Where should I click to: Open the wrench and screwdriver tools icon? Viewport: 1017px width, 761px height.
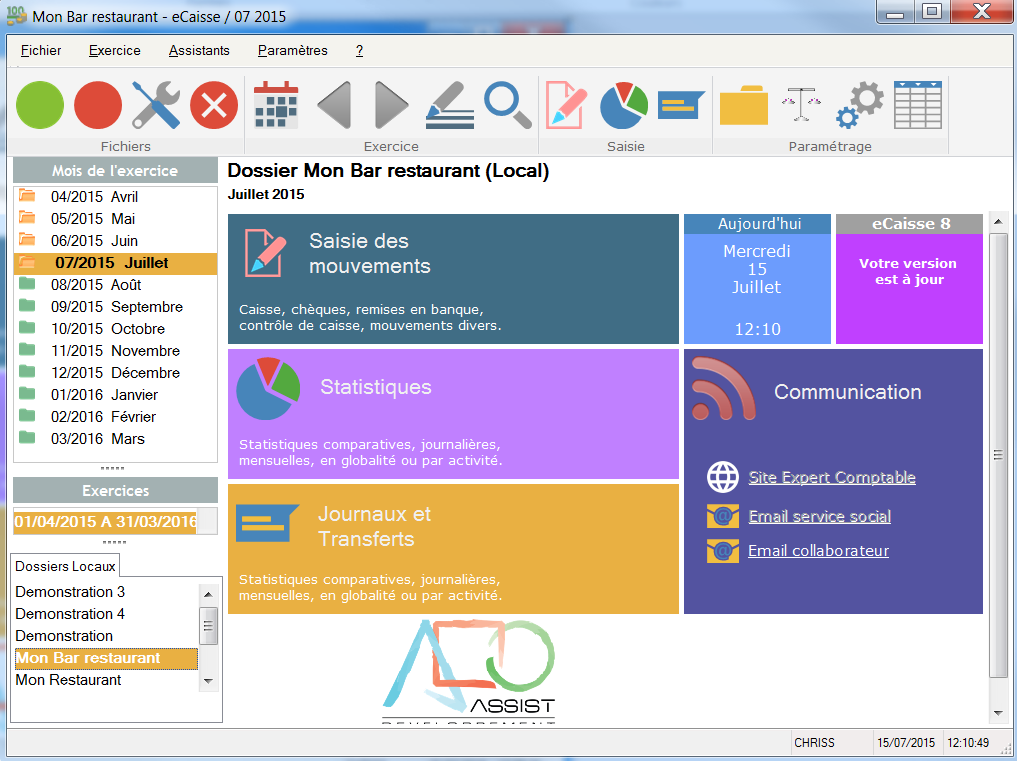[x=156, y=105]
